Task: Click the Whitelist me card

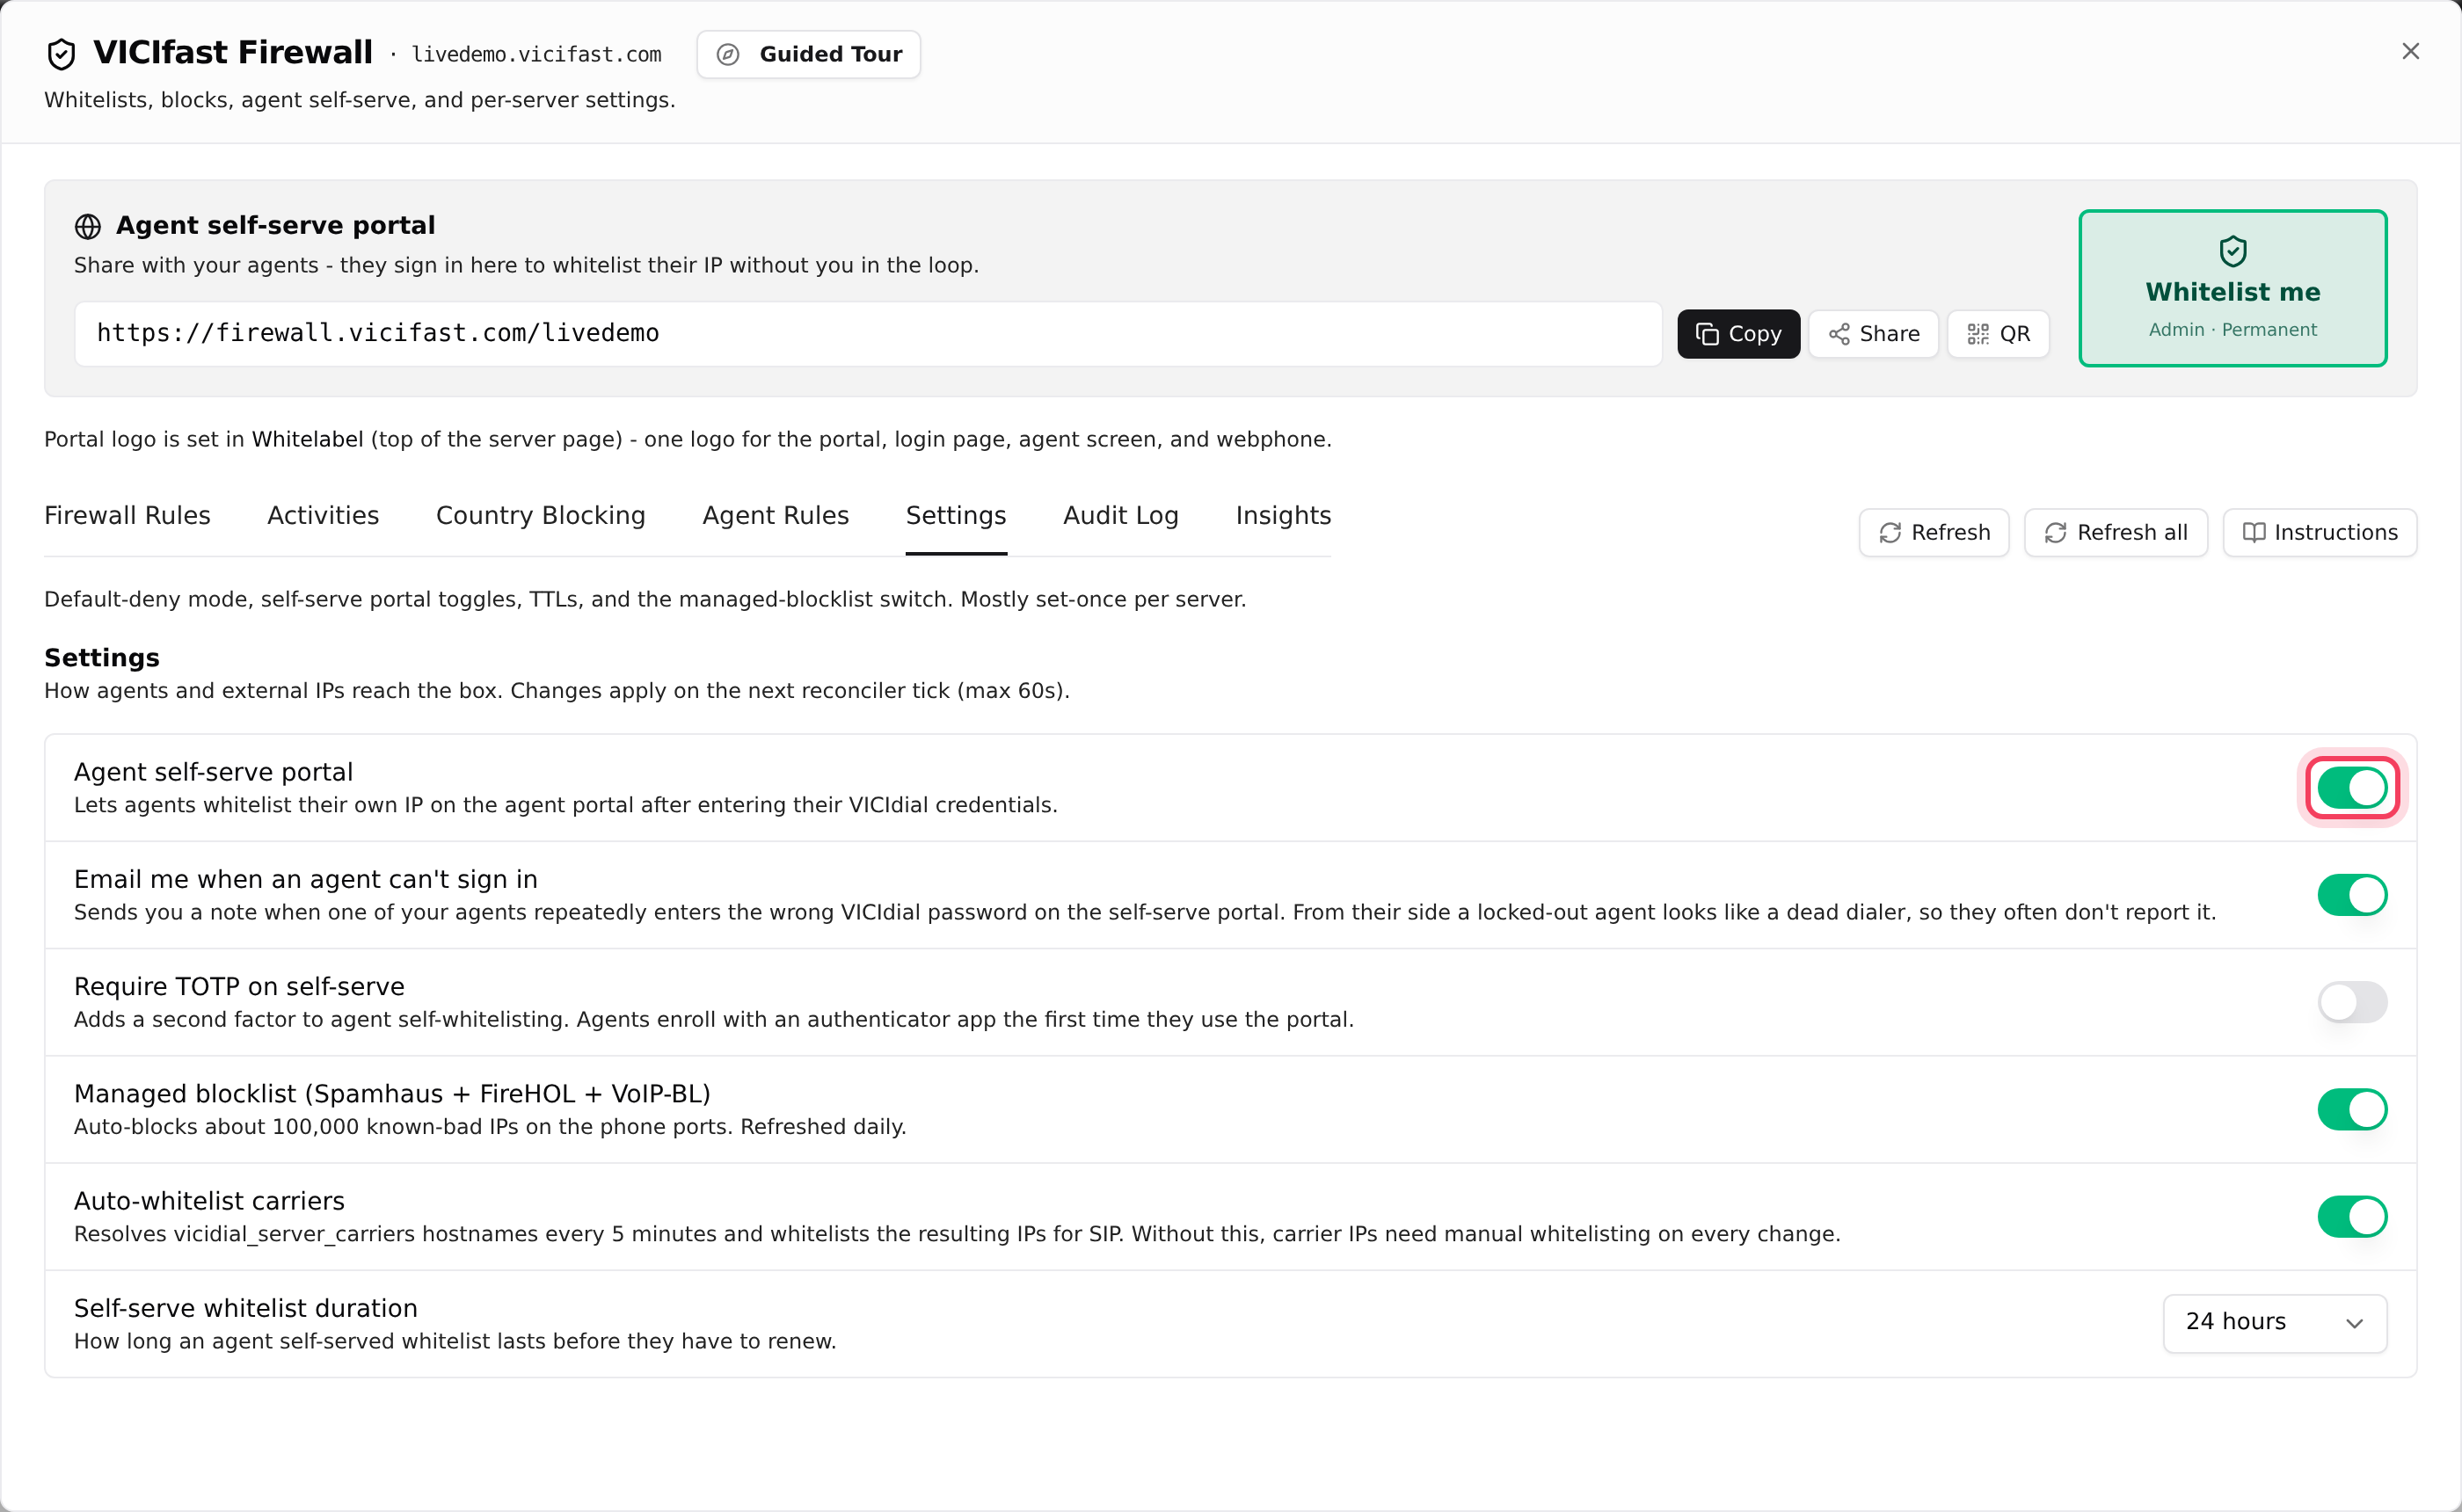Action: [x=2232, y=288]
